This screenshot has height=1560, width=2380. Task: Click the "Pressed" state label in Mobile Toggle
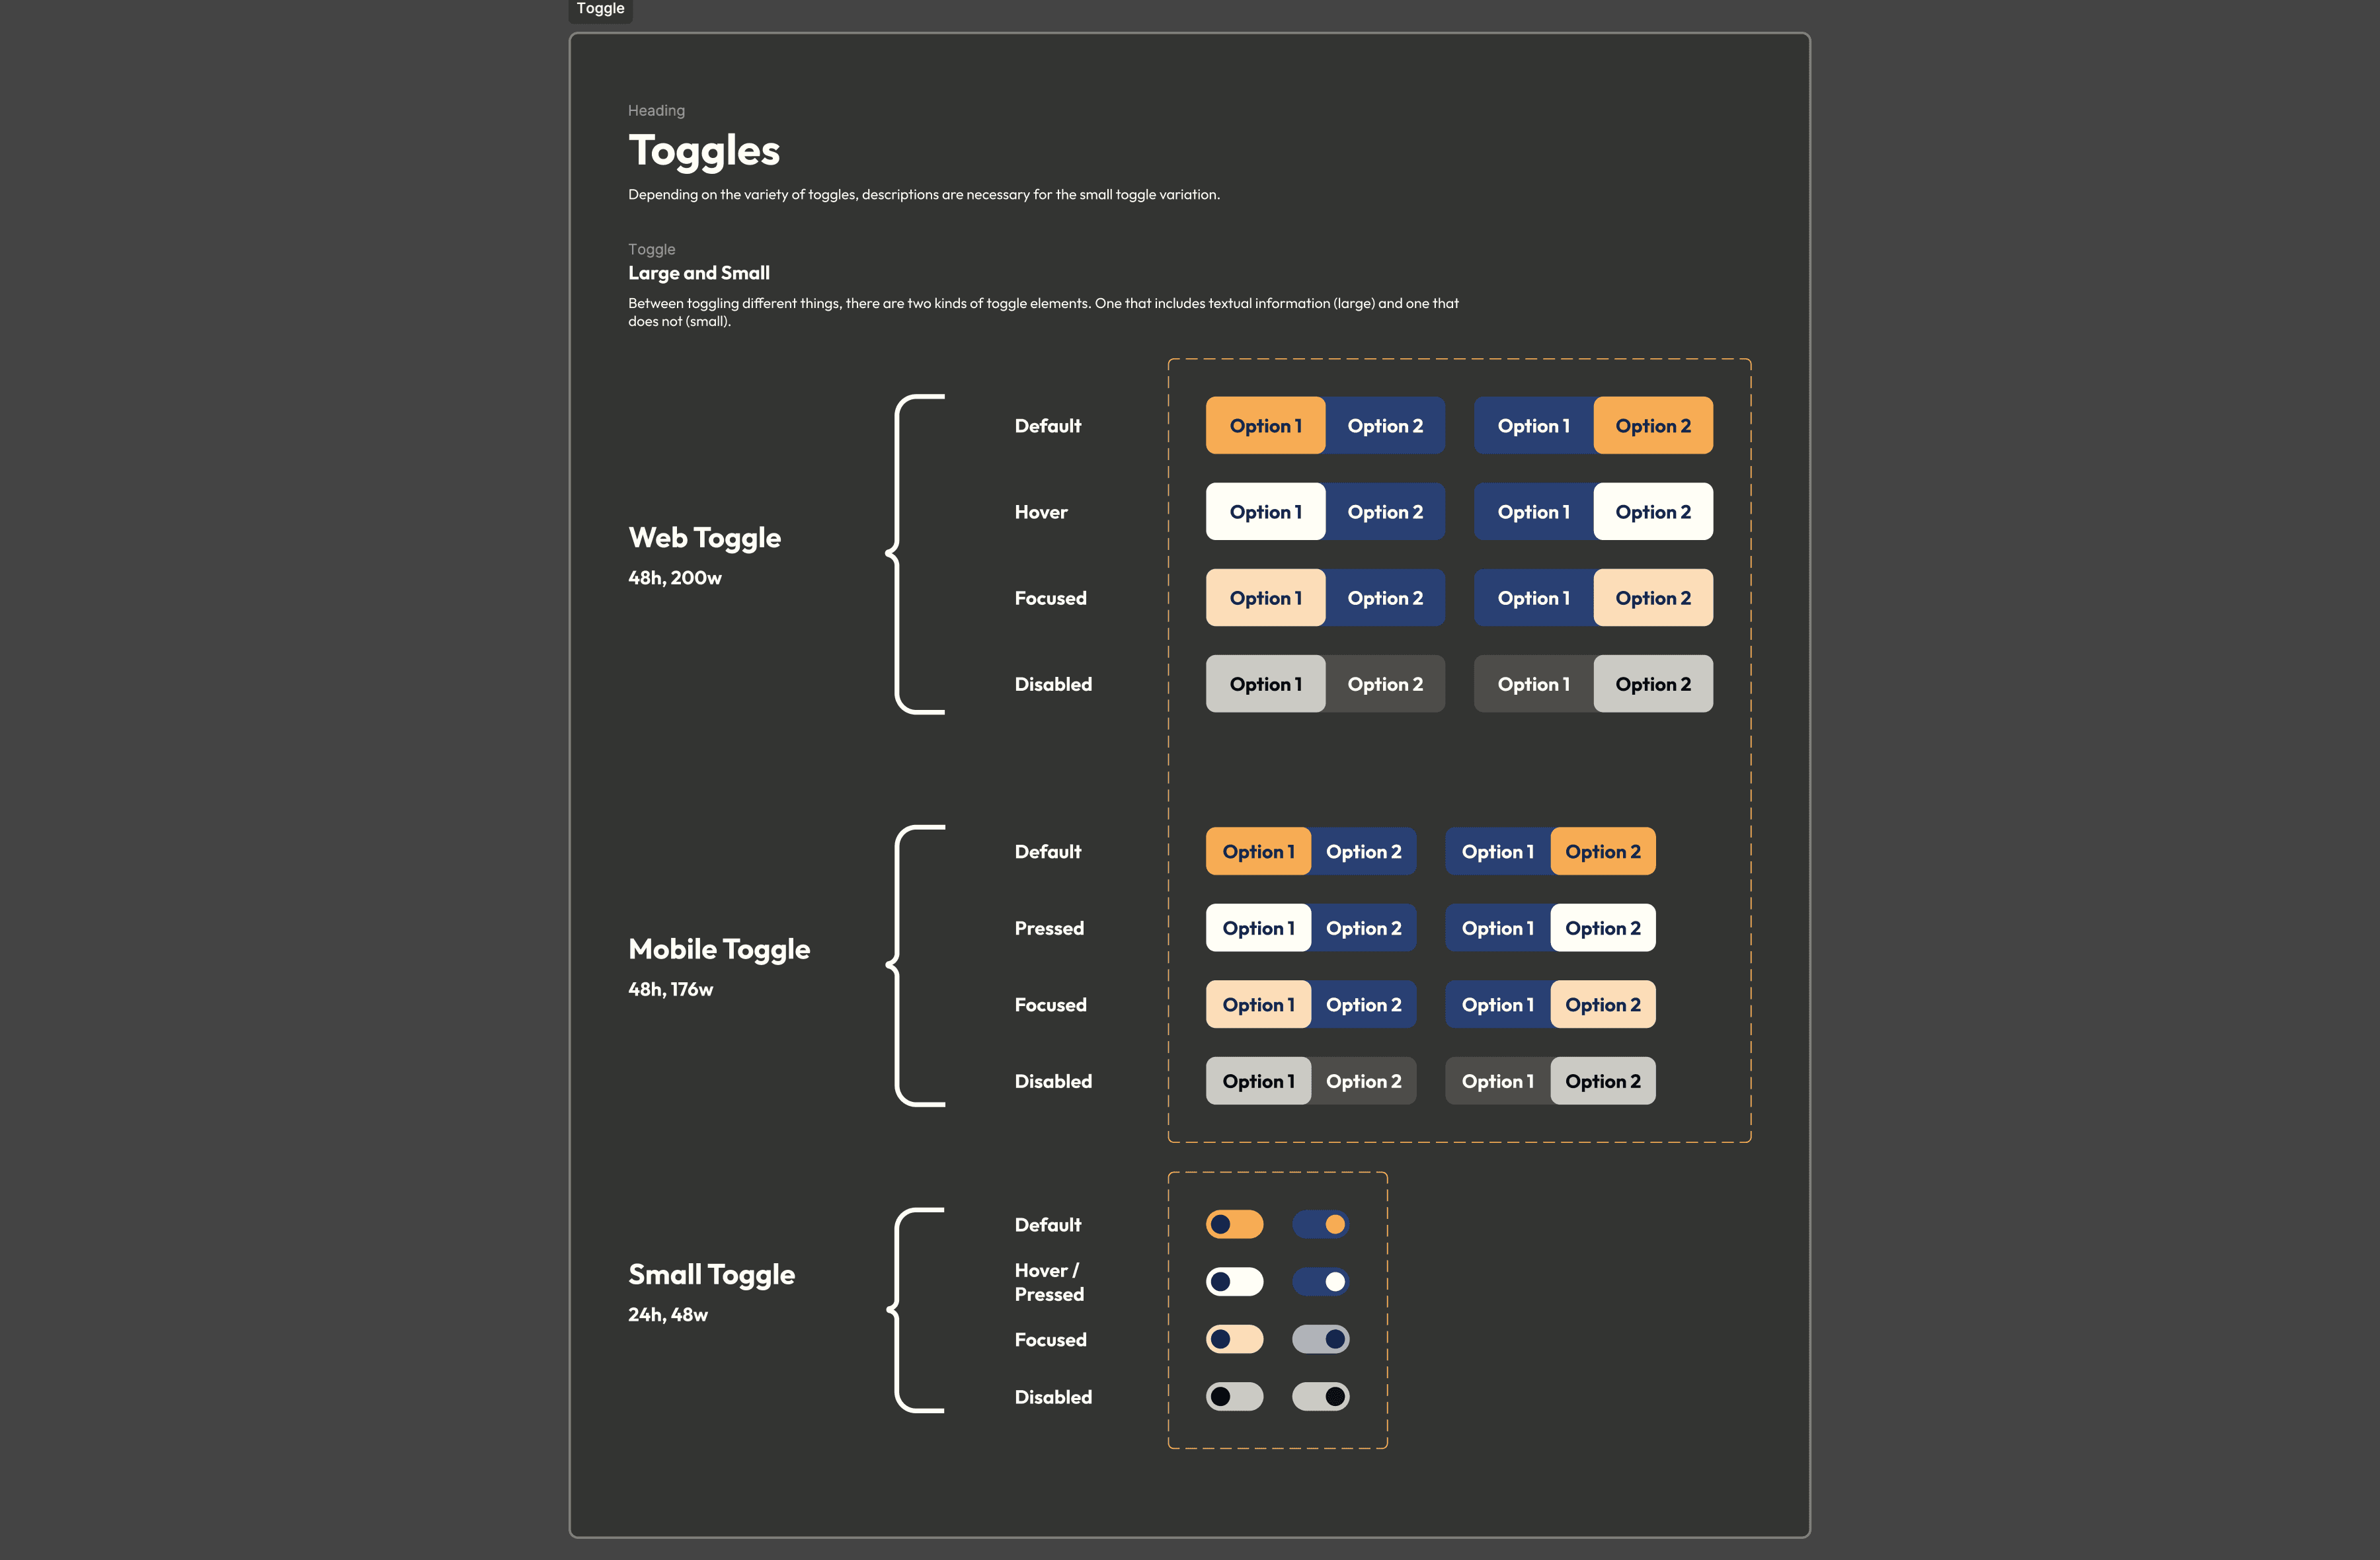click(x=1049, y=928)
